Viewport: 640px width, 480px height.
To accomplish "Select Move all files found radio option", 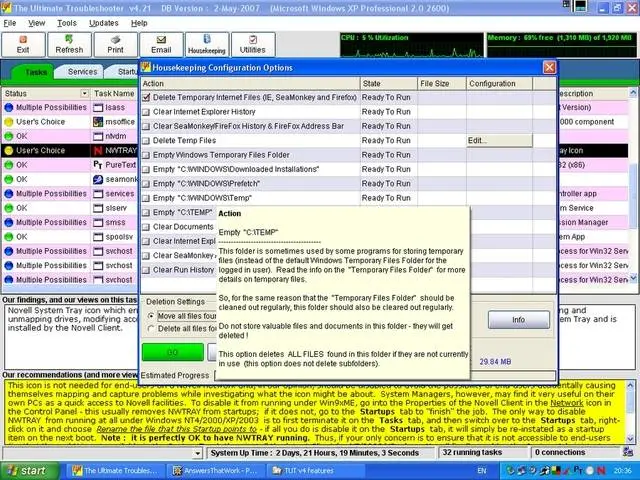I will coord(151,316).
